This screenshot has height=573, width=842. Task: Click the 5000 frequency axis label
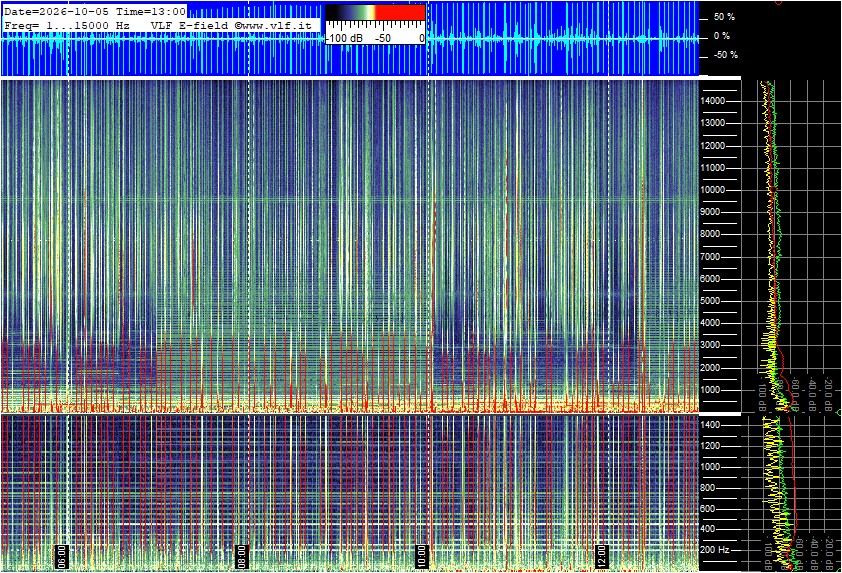710,301
